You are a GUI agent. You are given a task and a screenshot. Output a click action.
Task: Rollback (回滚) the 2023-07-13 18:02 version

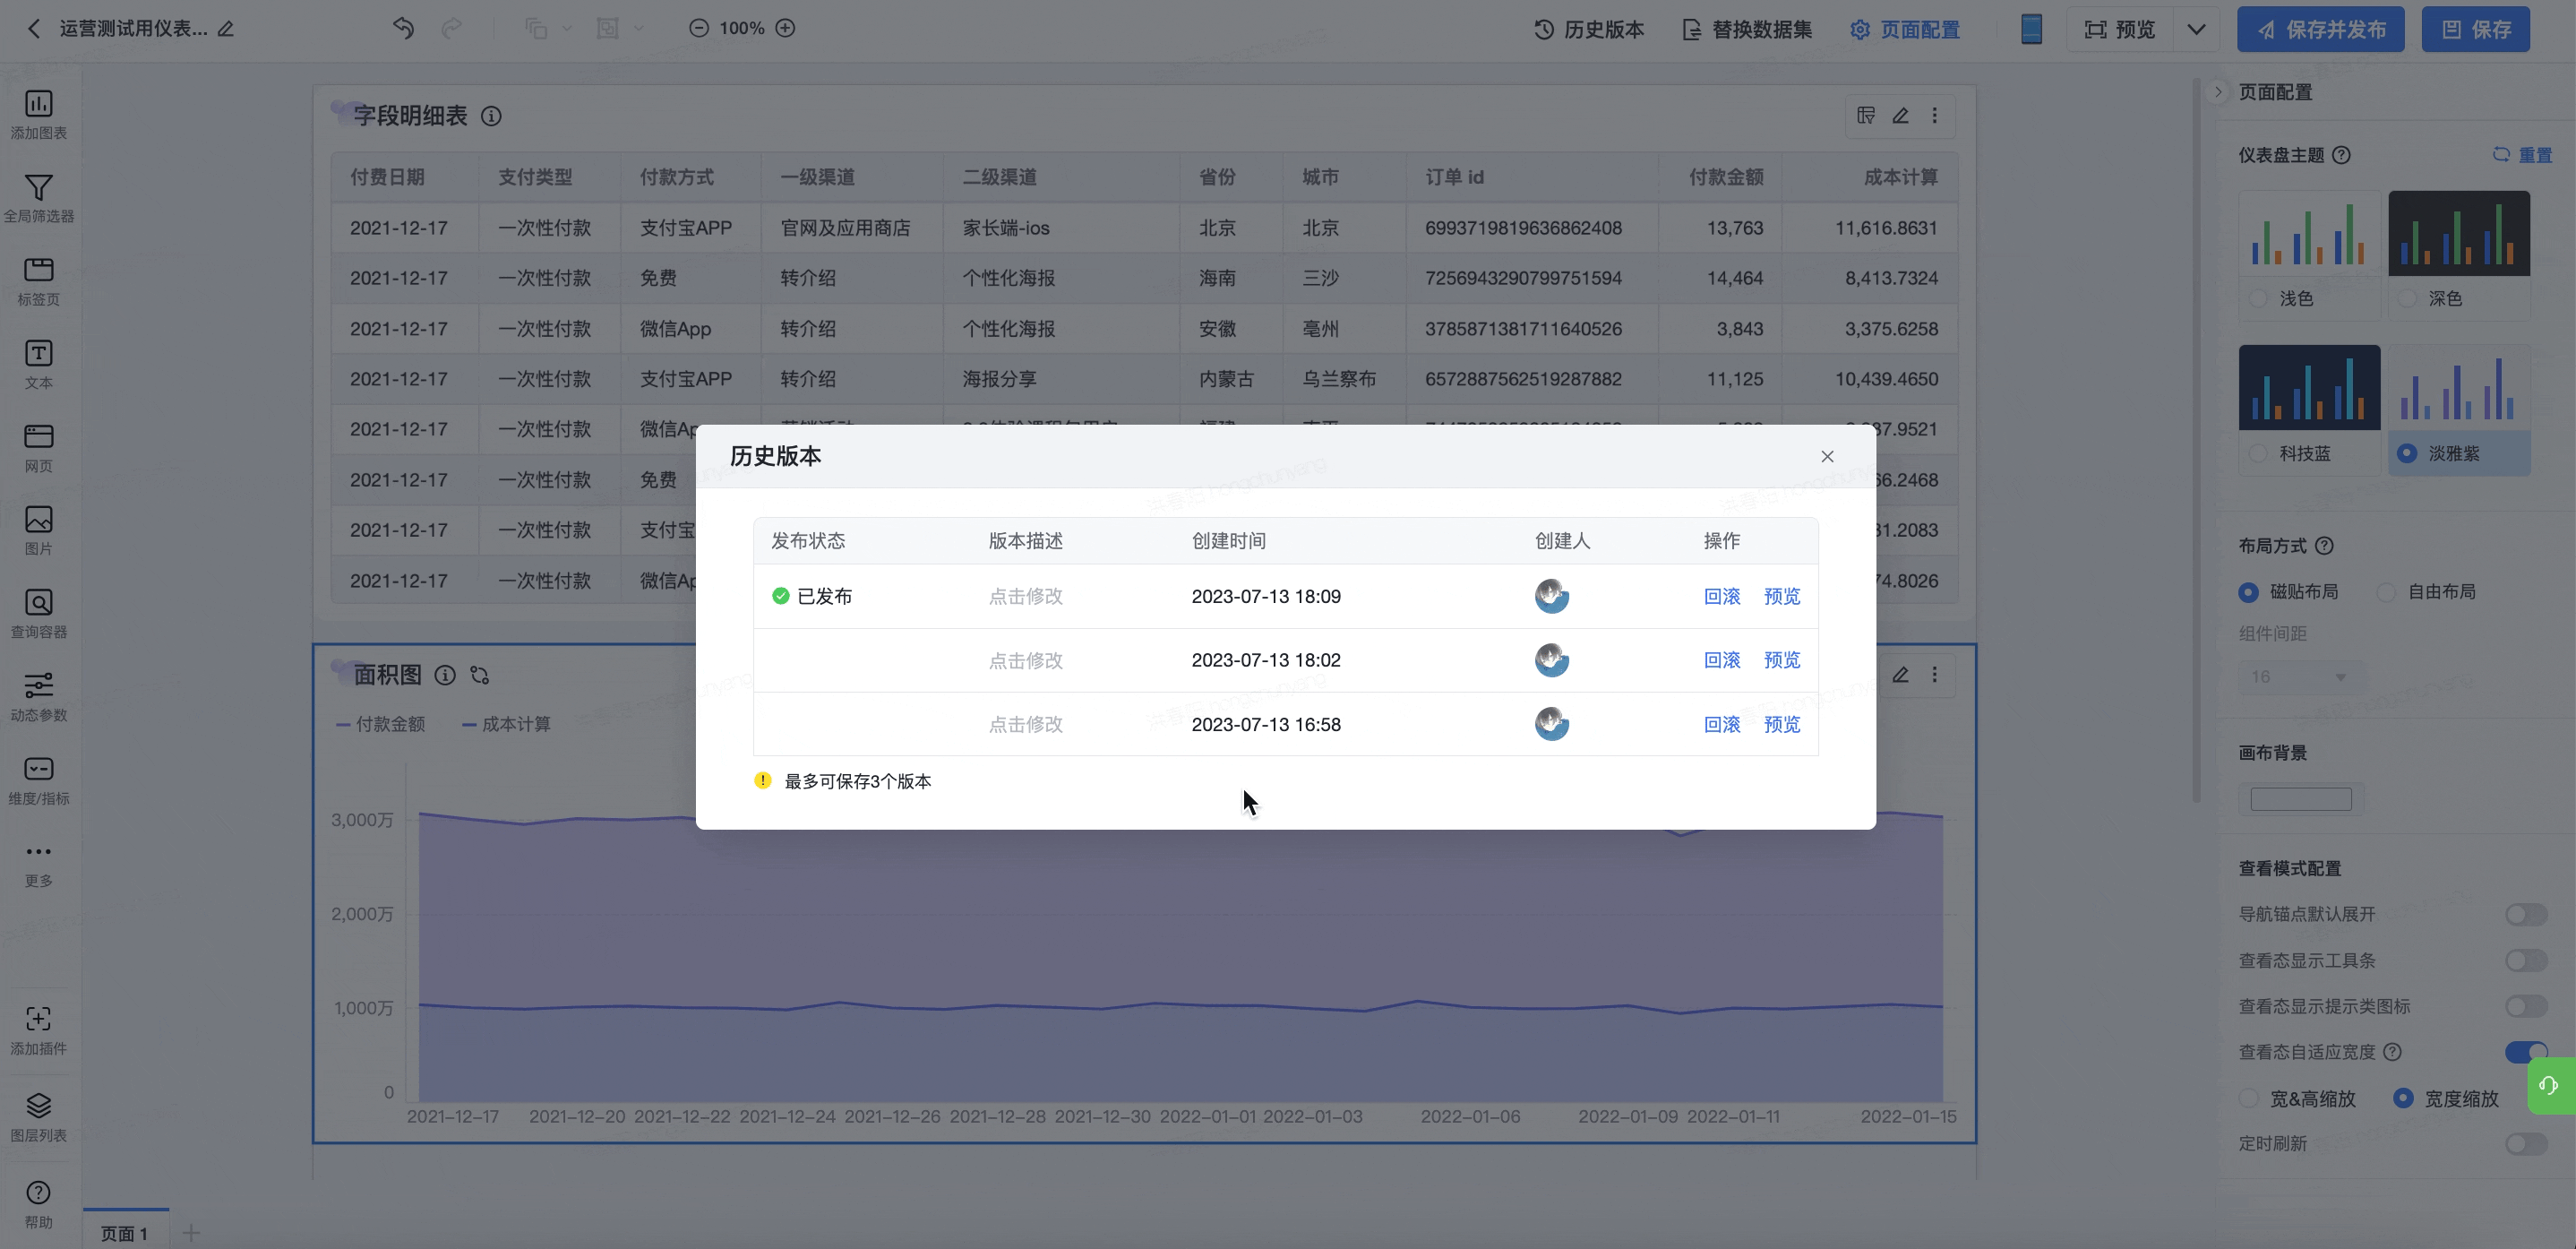coord(1721,660)
